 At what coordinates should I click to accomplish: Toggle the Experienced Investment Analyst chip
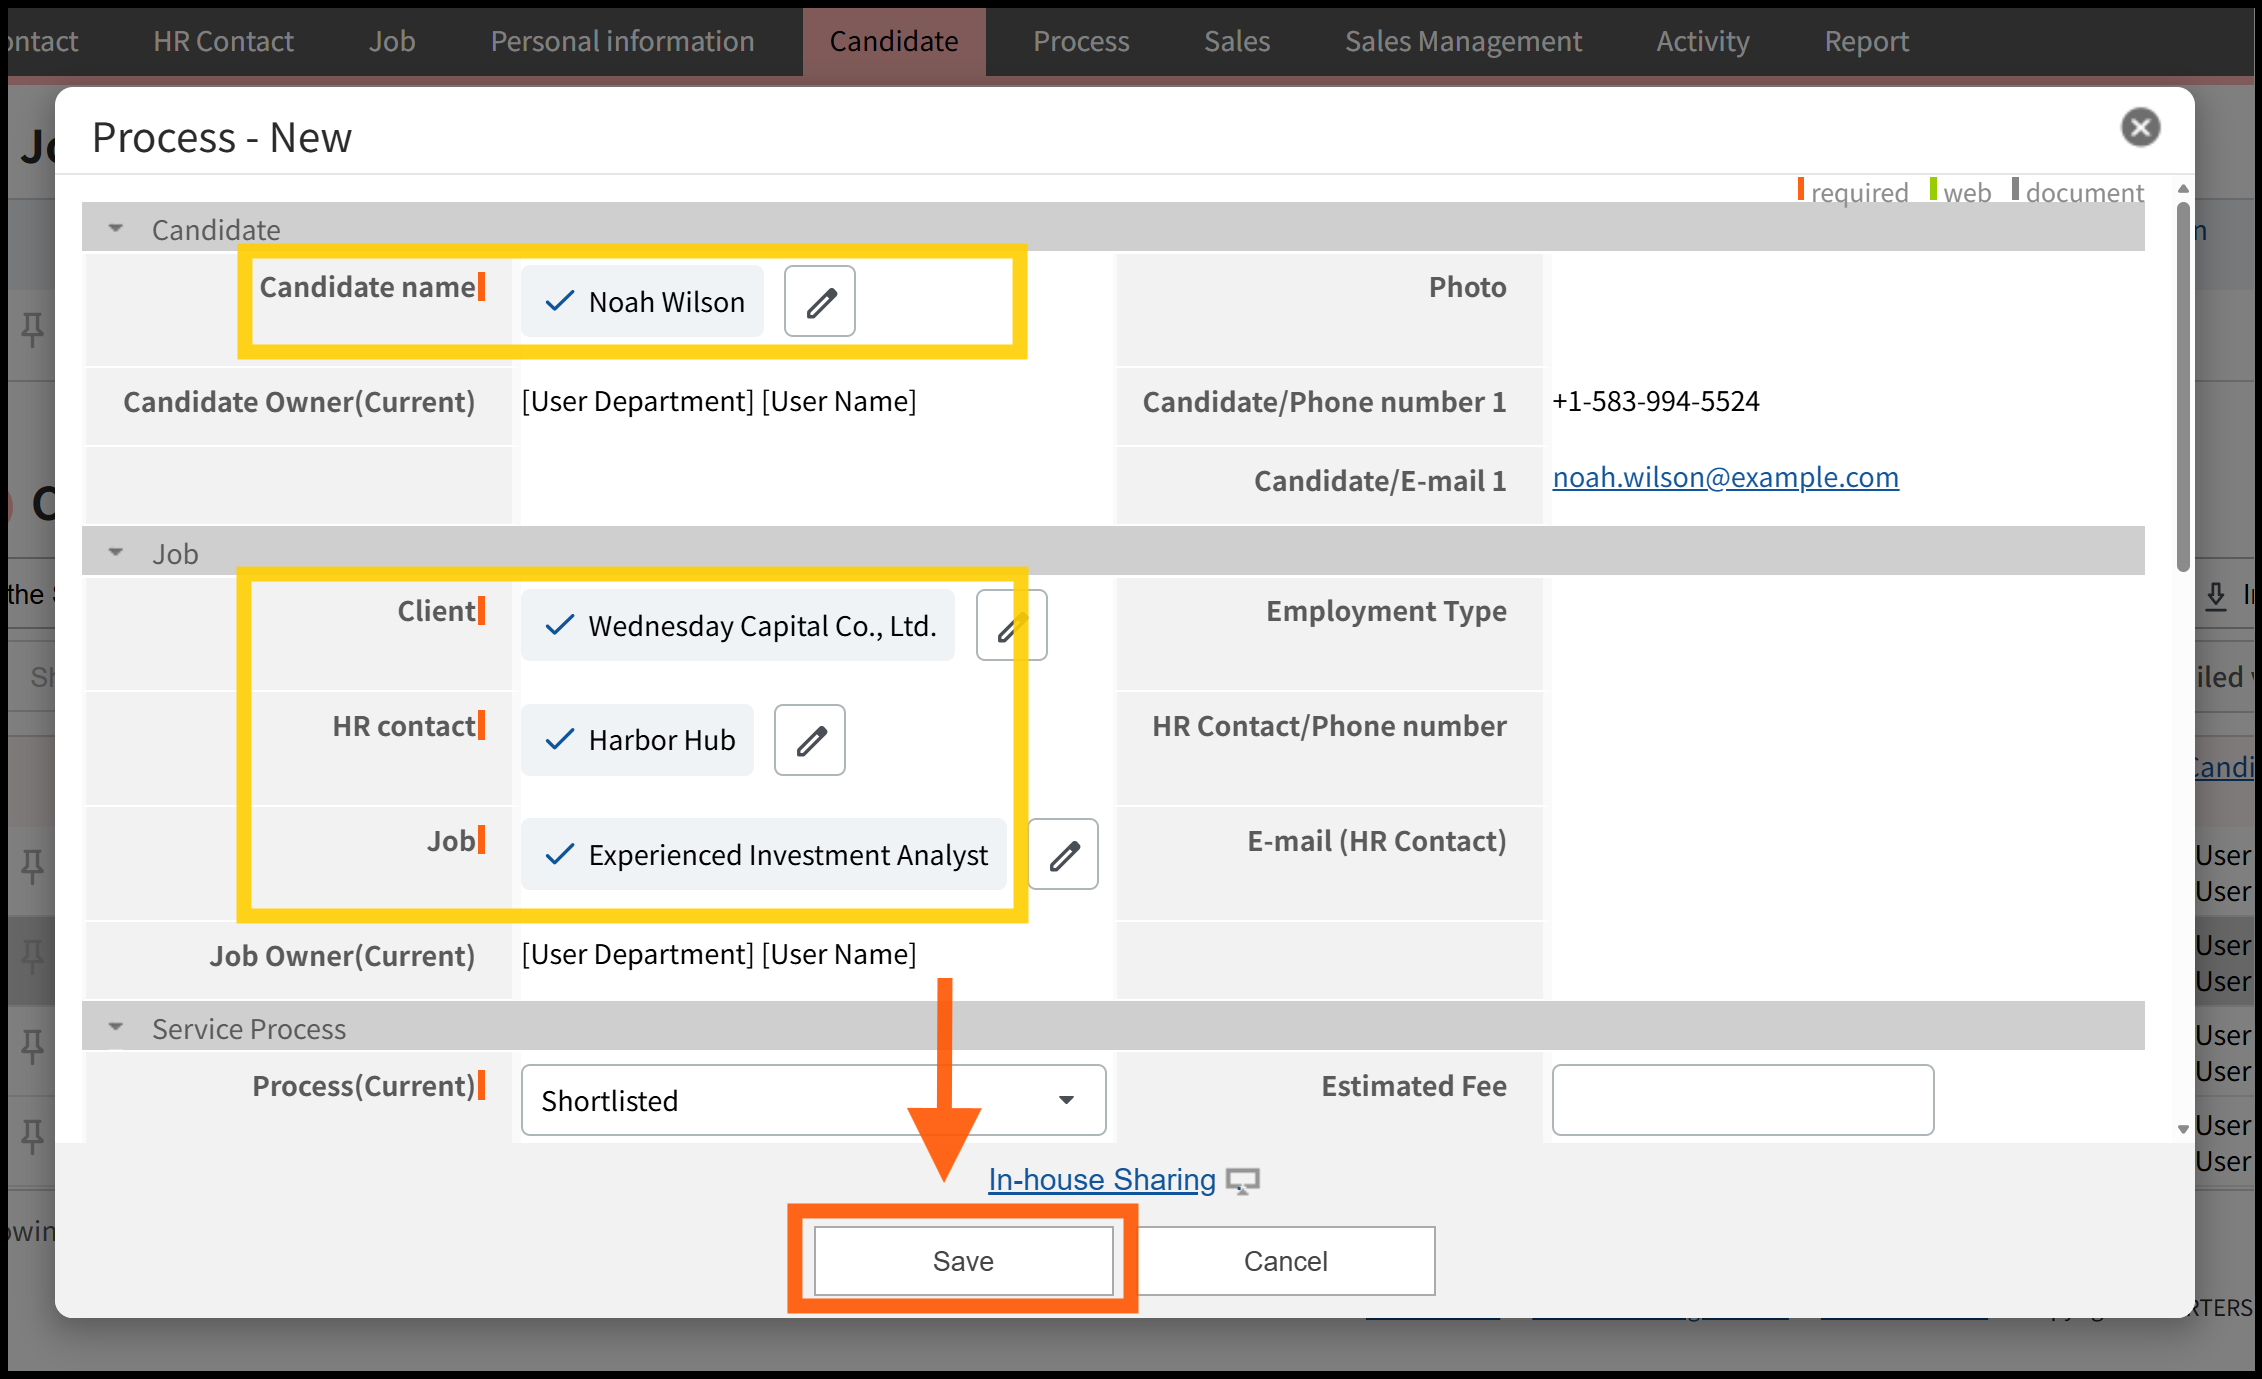(764, 855)
